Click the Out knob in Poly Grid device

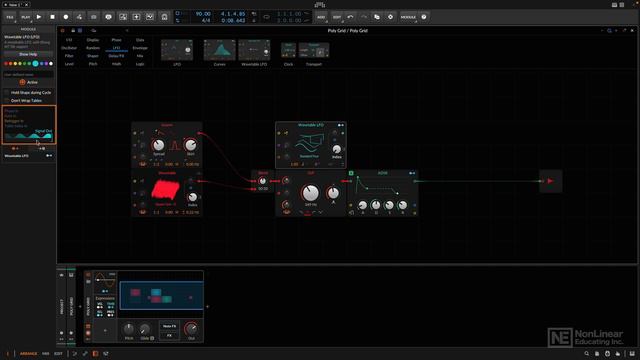point(191,329)
